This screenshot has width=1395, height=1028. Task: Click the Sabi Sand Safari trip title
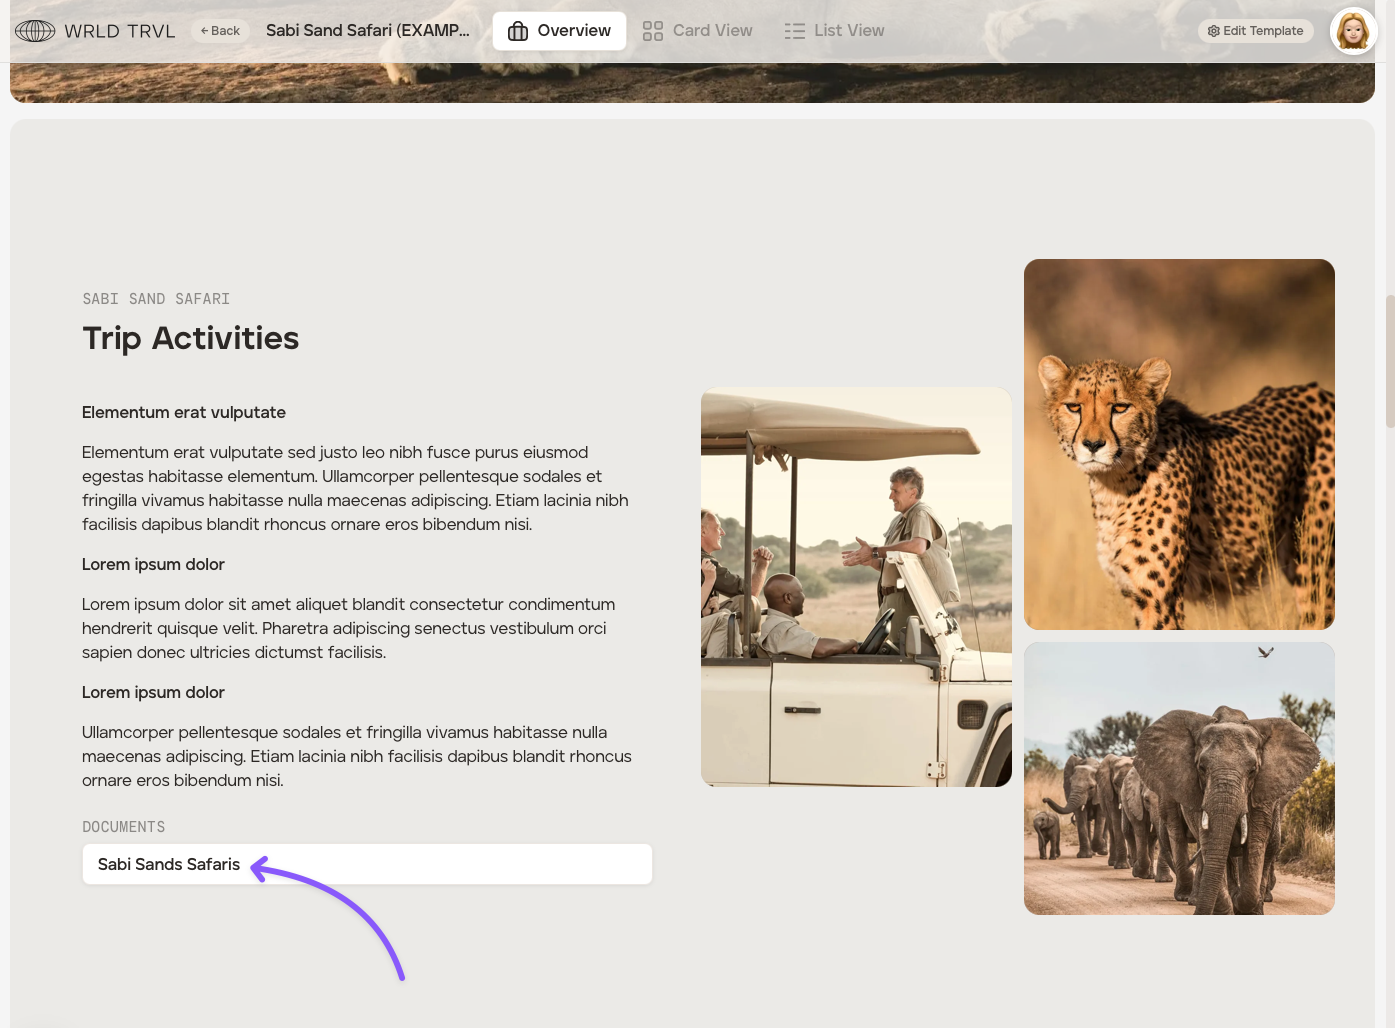pyautogui.click(x=367, y=31)
